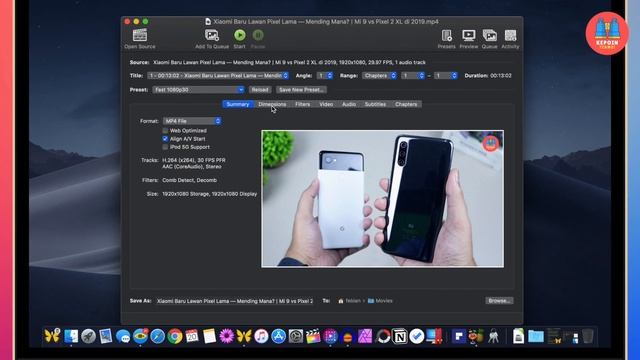640x360 pixels.
Task: Switch to the Filters tab
Action: tap(302, 104)
